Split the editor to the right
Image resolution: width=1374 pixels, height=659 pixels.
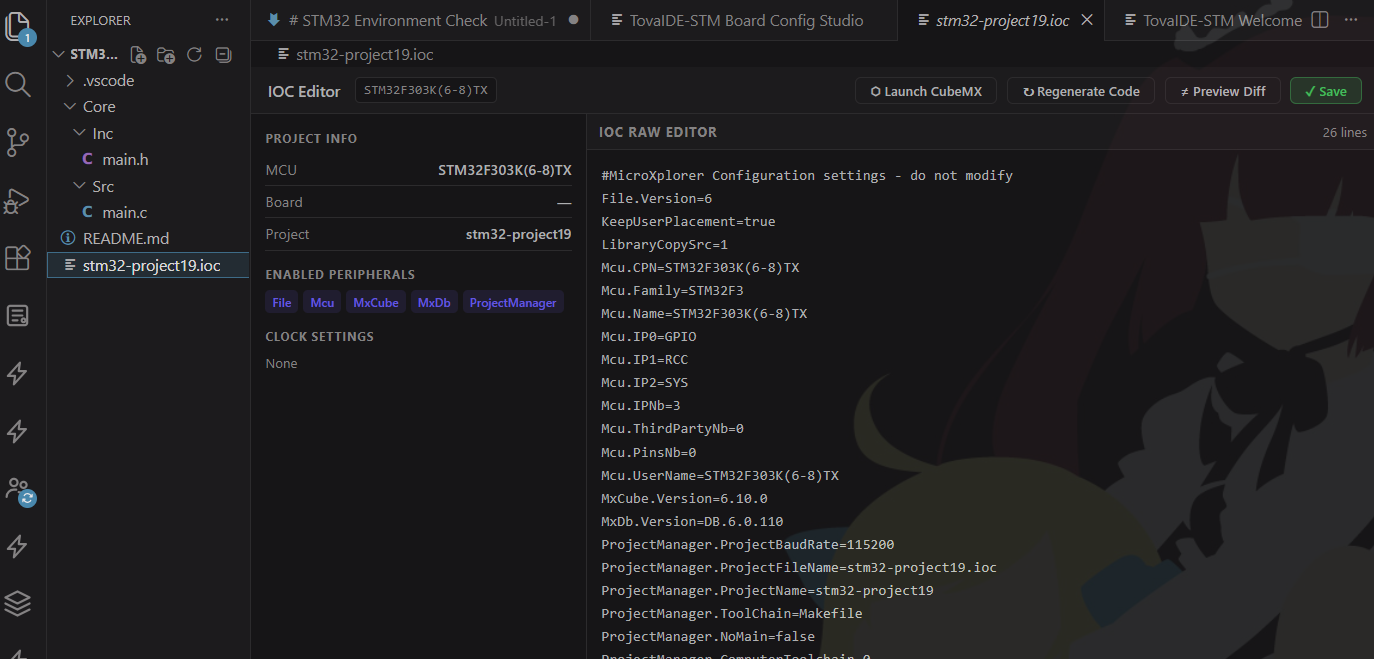point(1320,20)
